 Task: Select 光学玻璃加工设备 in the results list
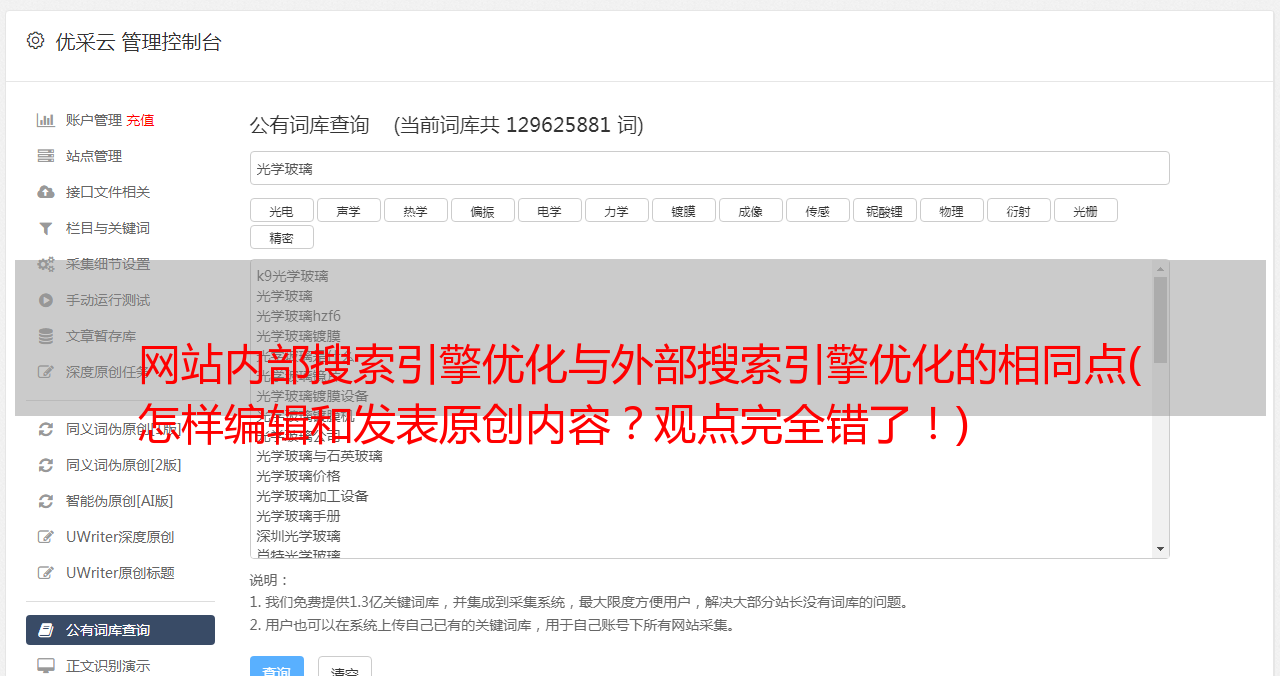pos(312,496)
